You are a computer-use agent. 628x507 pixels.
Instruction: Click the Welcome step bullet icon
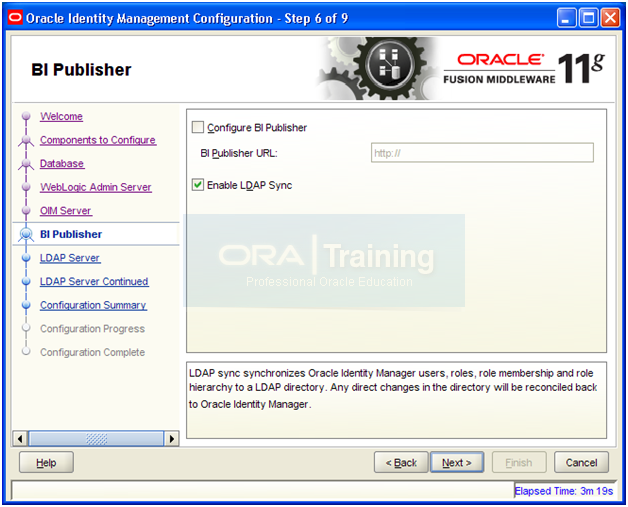26,116
